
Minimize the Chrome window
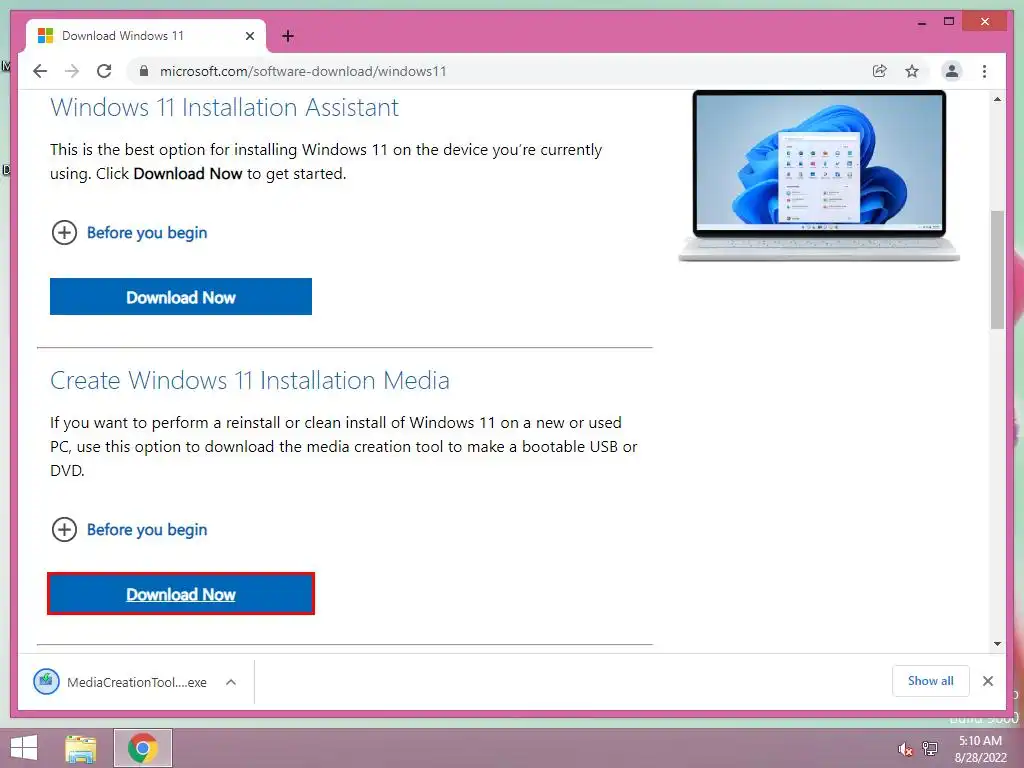click(x=921, y=22)
